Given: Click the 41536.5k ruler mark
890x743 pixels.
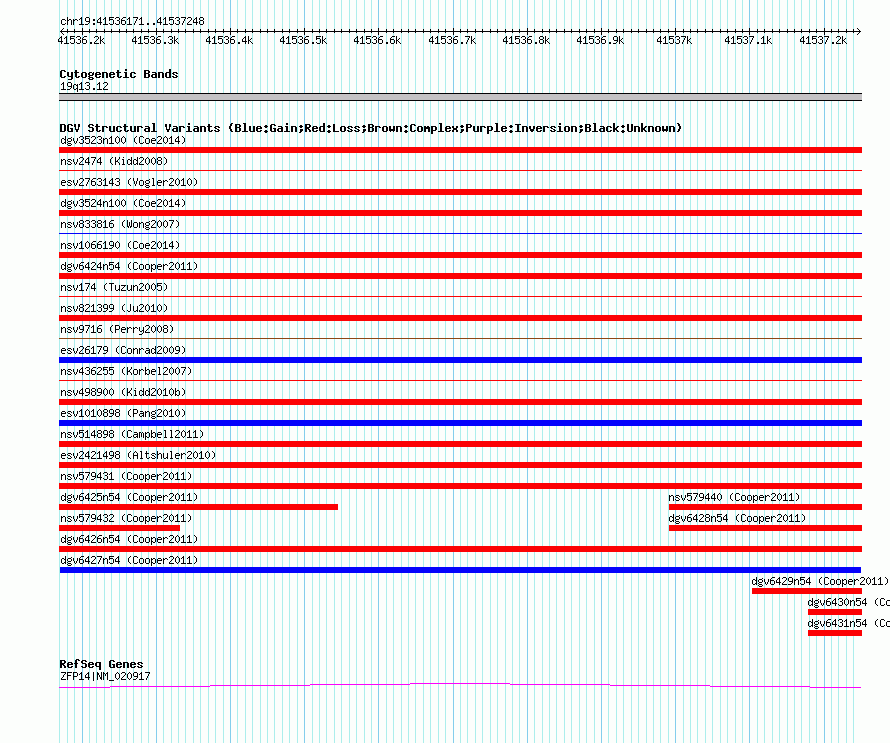Looking at the screenshot, I should point(303,40).
